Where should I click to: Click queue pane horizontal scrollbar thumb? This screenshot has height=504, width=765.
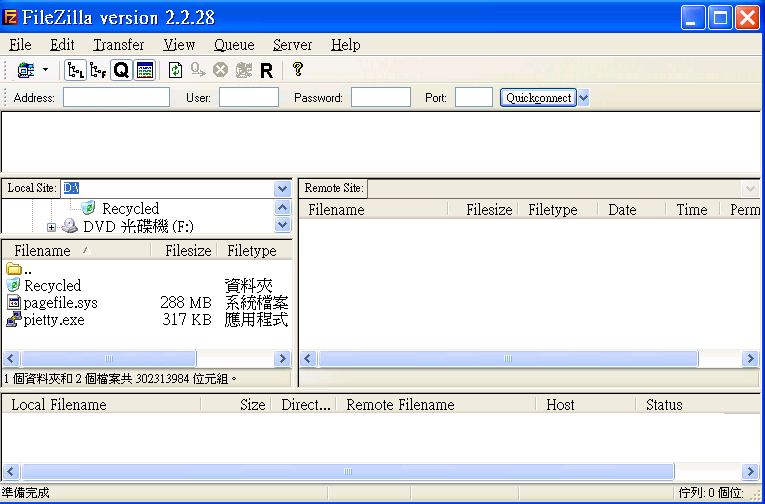(347, 472)
